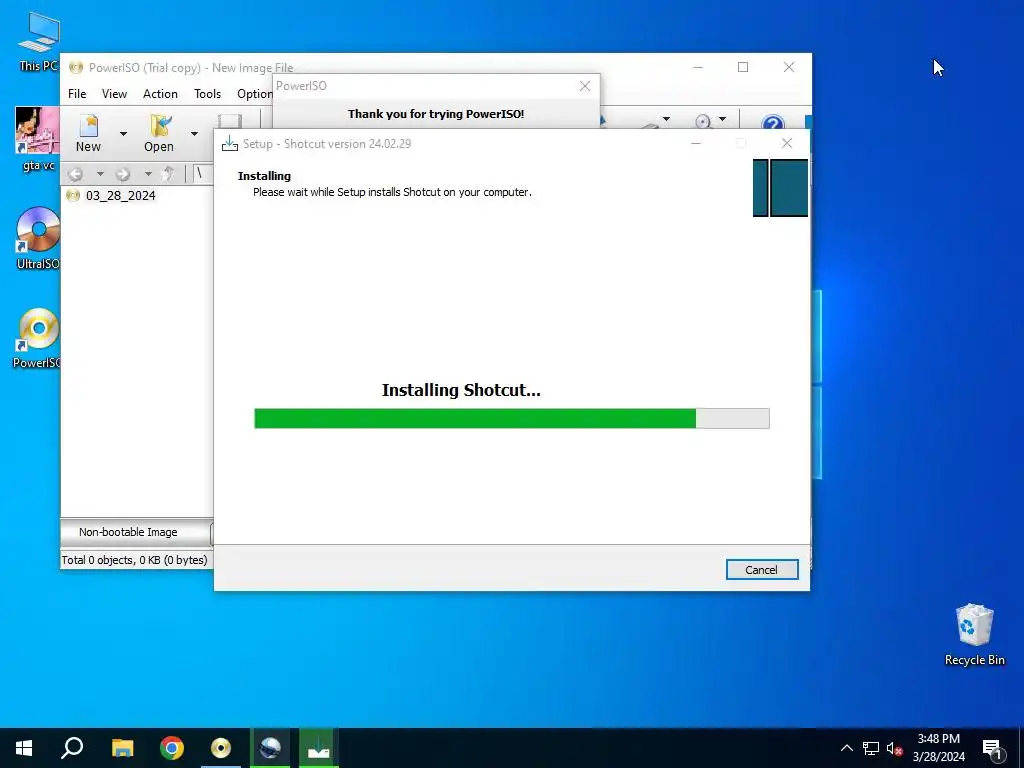
Task: Select the PowerISO desktop shortcut
Action: point(38,338)
